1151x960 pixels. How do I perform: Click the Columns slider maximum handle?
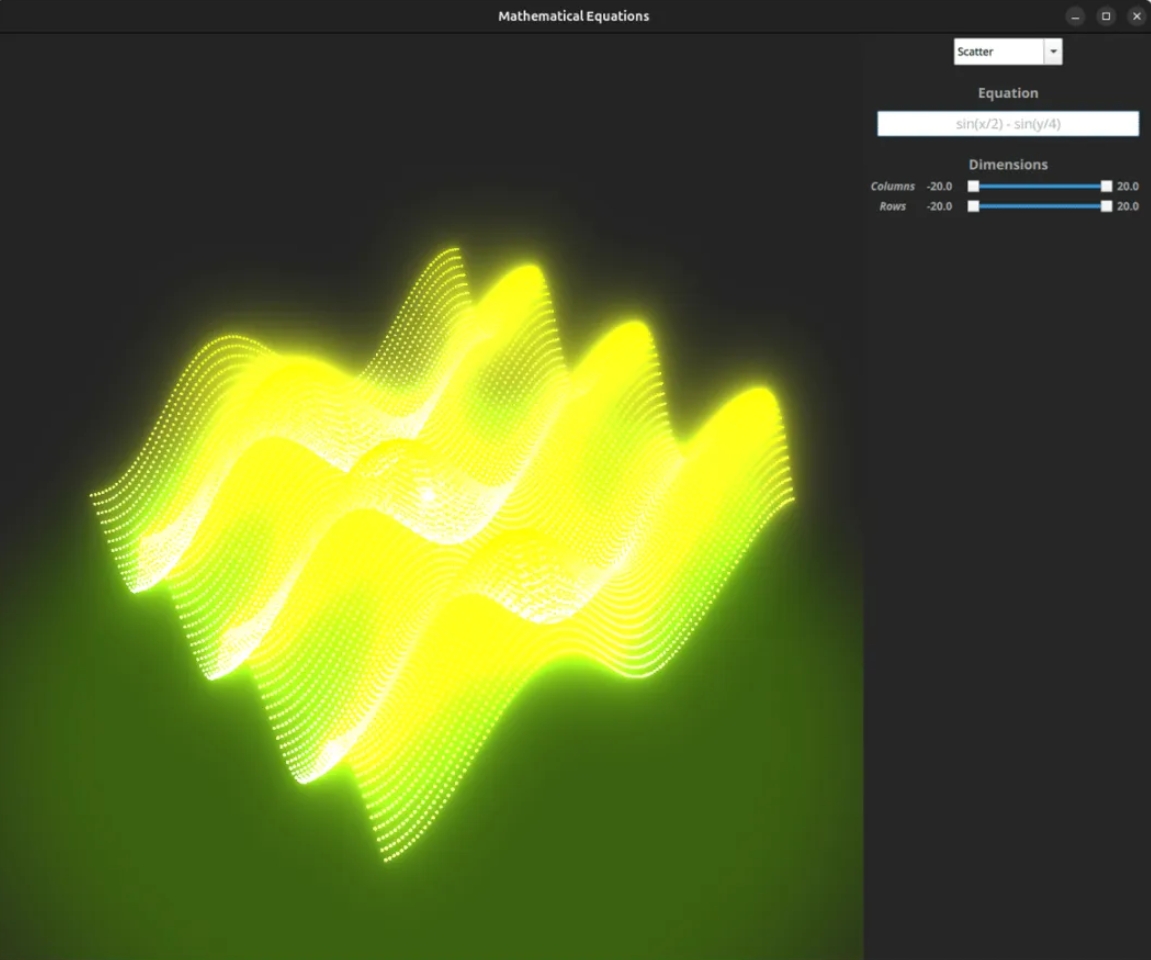(1106, 186)
